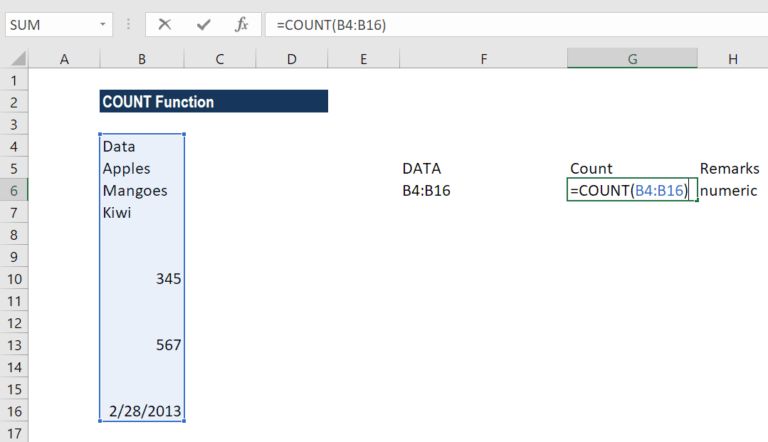Select the date cell 2/28/2013
This screenshot has width=768, height=442.
click(142, 411)
